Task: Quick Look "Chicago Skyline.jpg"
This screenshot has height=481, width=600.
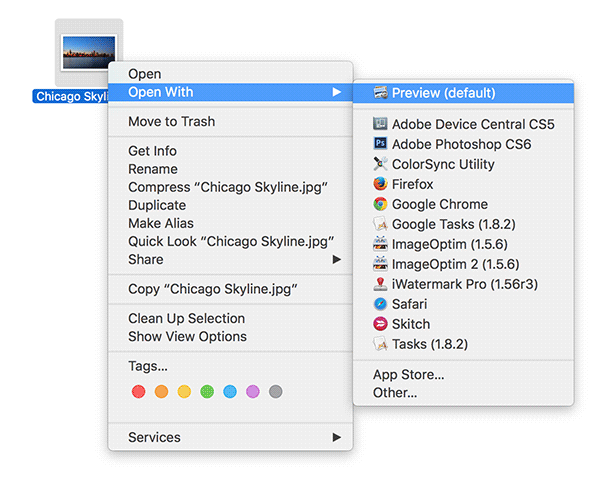Action: pos(230,241)
